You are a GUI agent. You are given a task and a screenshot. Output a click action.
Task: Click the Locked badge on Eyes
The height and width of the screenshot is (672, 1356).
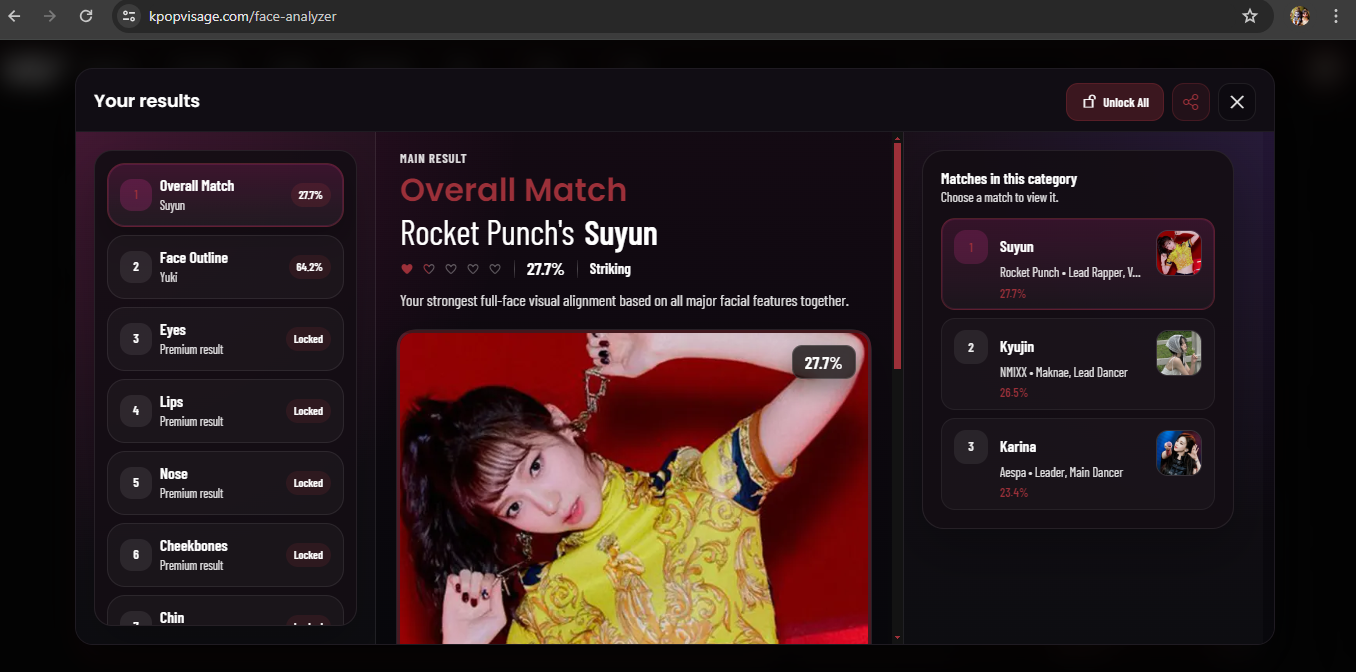tap(308, 339)
